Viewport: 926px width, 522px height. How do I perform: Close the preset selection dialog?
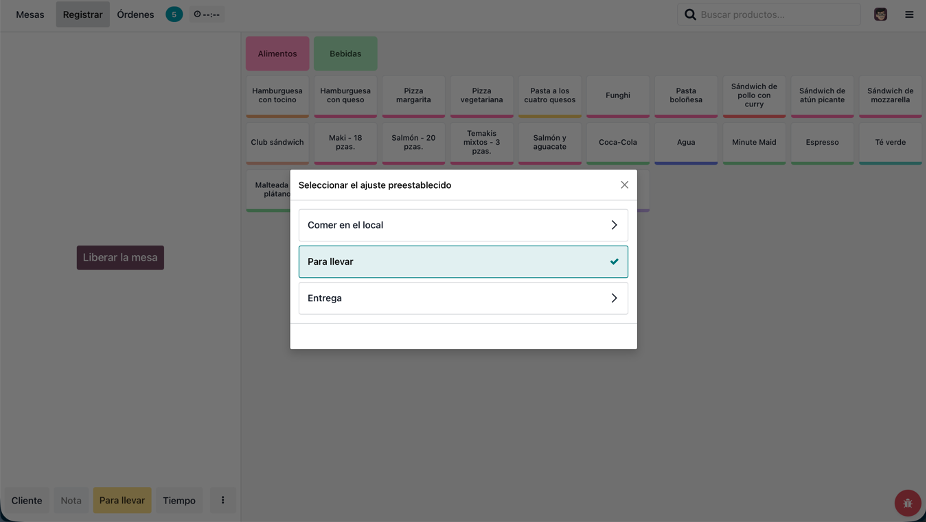point(625,185)
